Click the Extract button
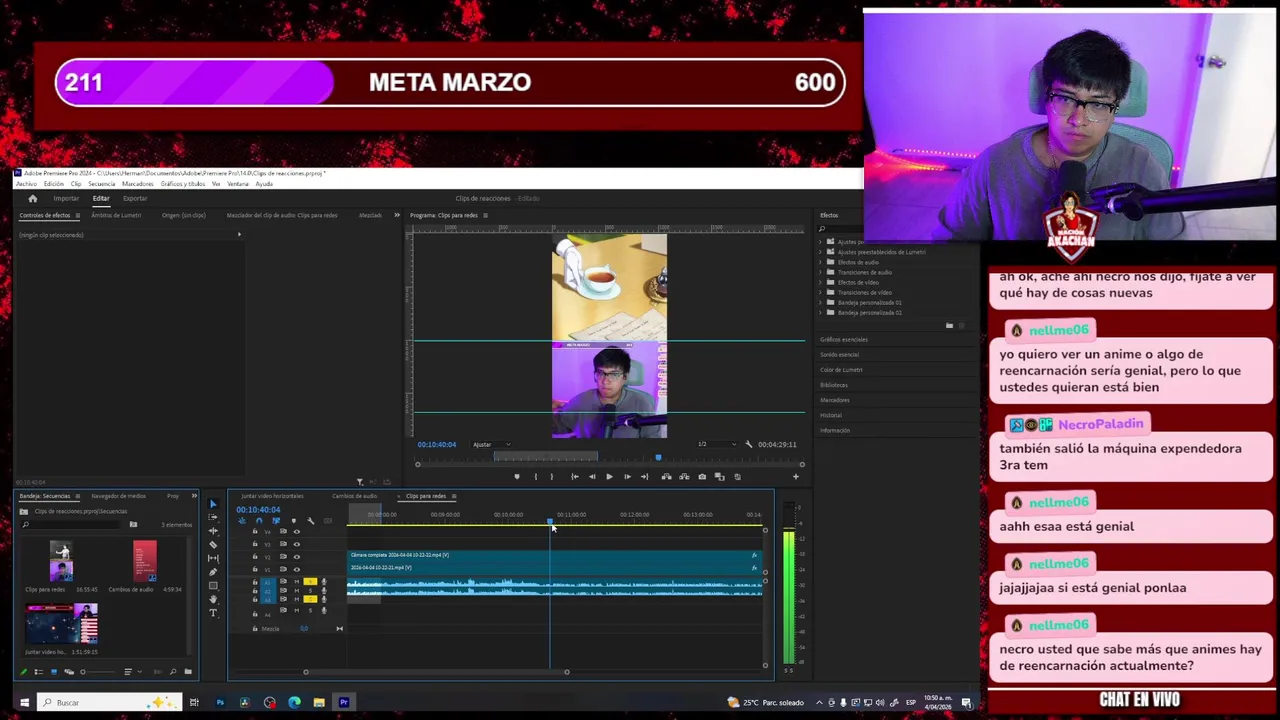Screen dimensions: 1280x720 [684, 477]
